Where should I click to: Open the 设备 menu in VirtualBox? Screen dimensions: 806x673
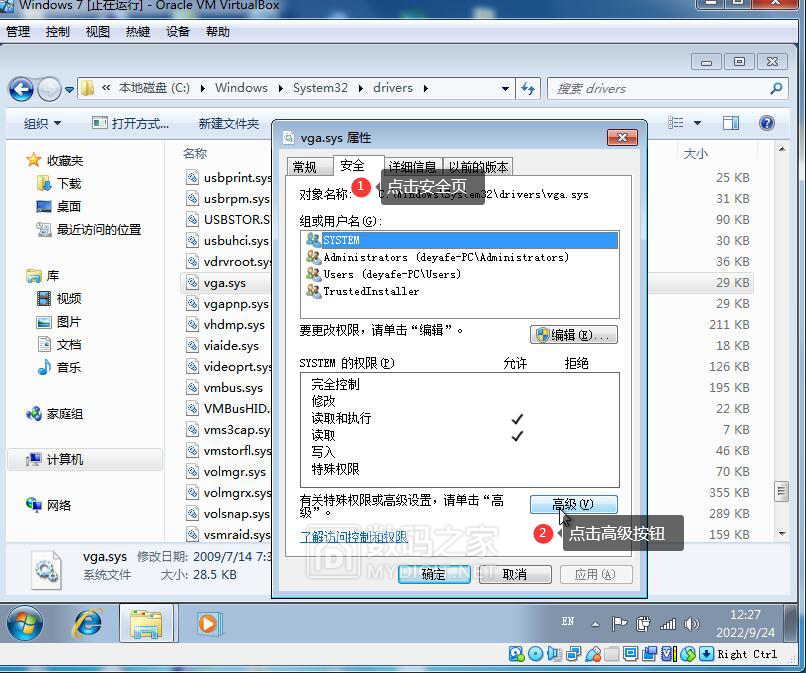(178, 32)
